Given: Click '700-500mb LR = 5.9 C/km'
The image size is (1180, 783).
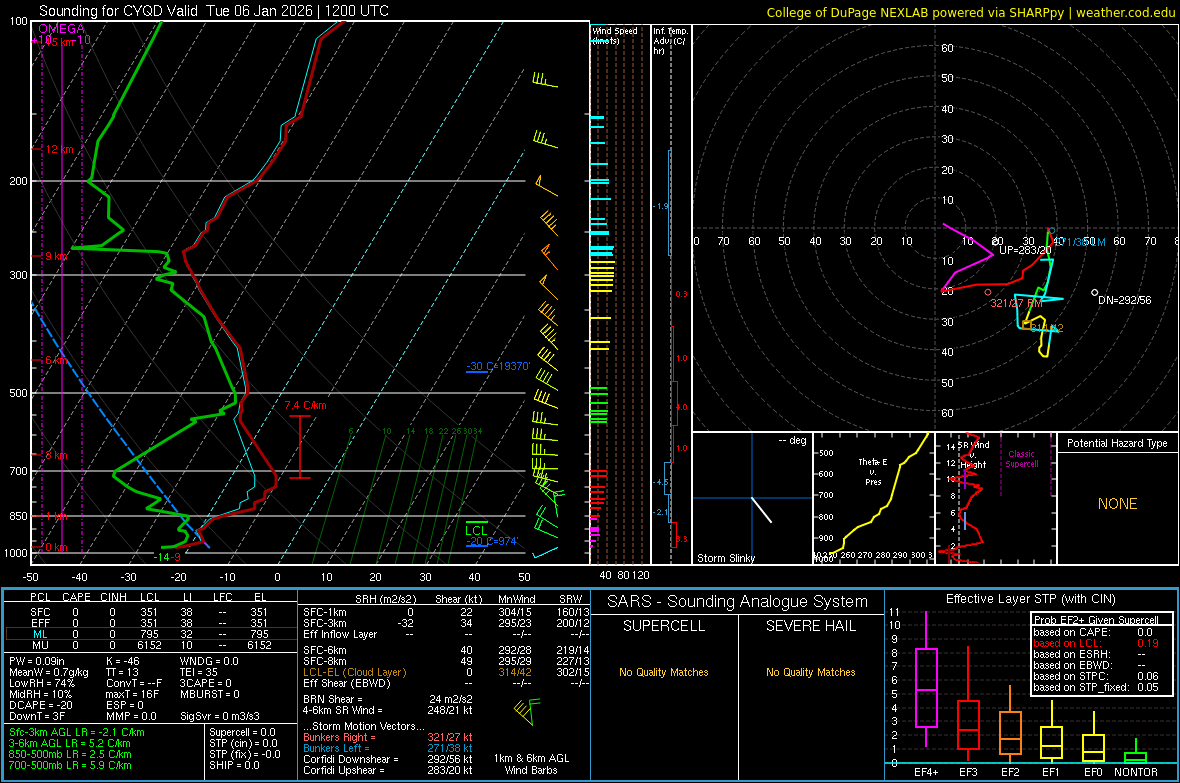Looking at the screenshot, I should pyautogui.click(x=70, y=765).
